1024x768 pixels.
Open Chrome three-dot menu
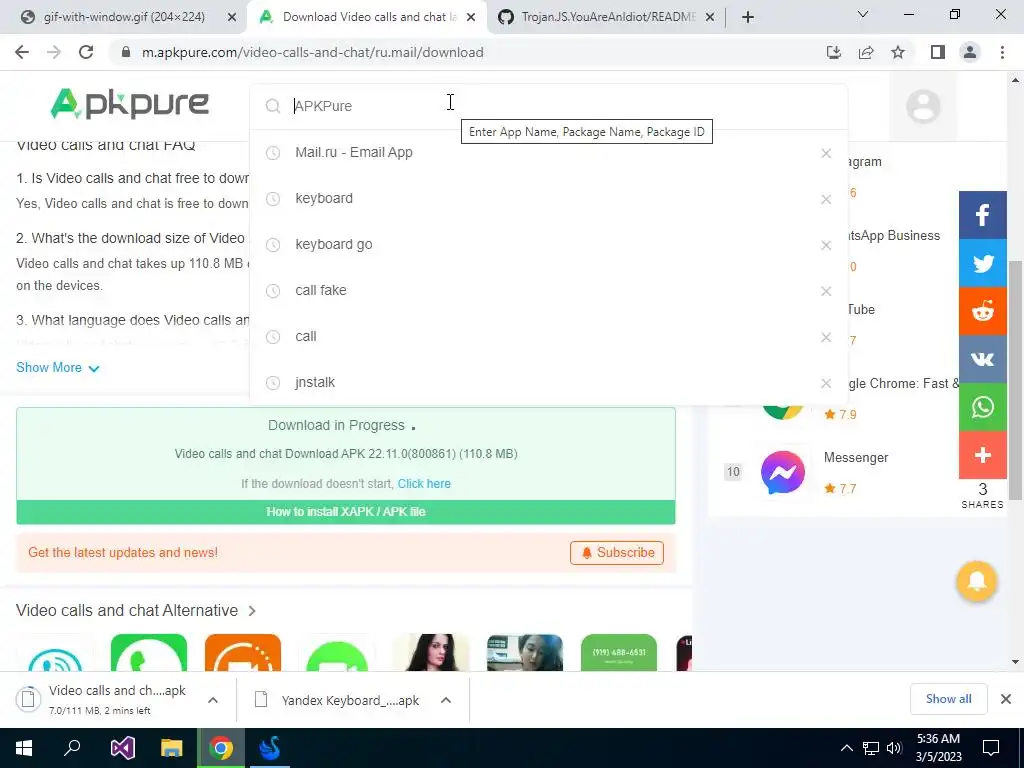[1002, 52]
